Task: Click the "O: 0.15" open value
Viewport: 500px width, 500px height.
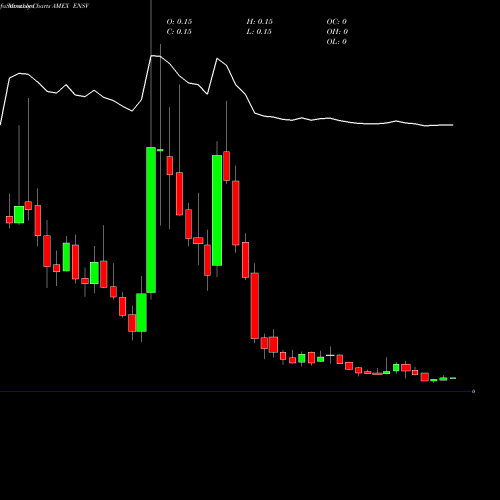Action: click(179, 22)
